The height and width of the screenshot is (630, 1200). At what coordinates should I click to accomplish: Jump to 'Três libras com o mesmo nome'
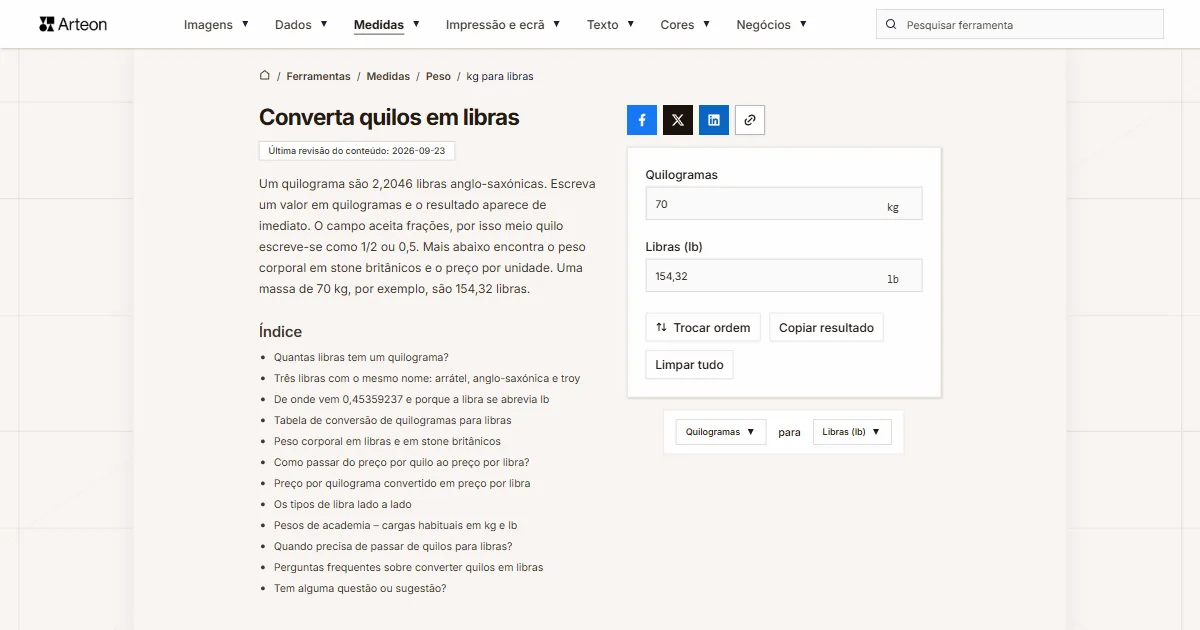(x=427, y=378)
